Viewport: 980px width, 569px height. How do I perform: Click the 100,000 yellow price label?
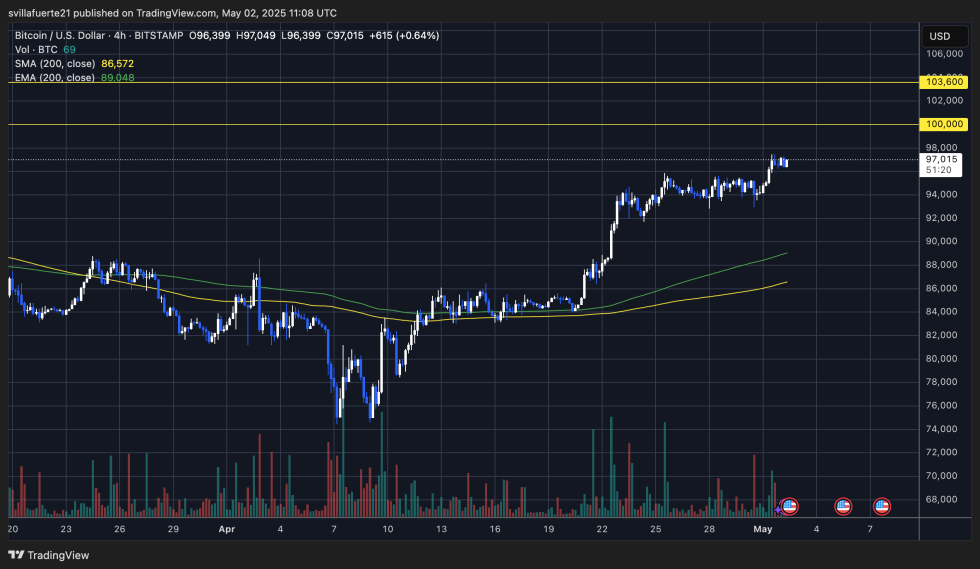click(x=944, y=124)
